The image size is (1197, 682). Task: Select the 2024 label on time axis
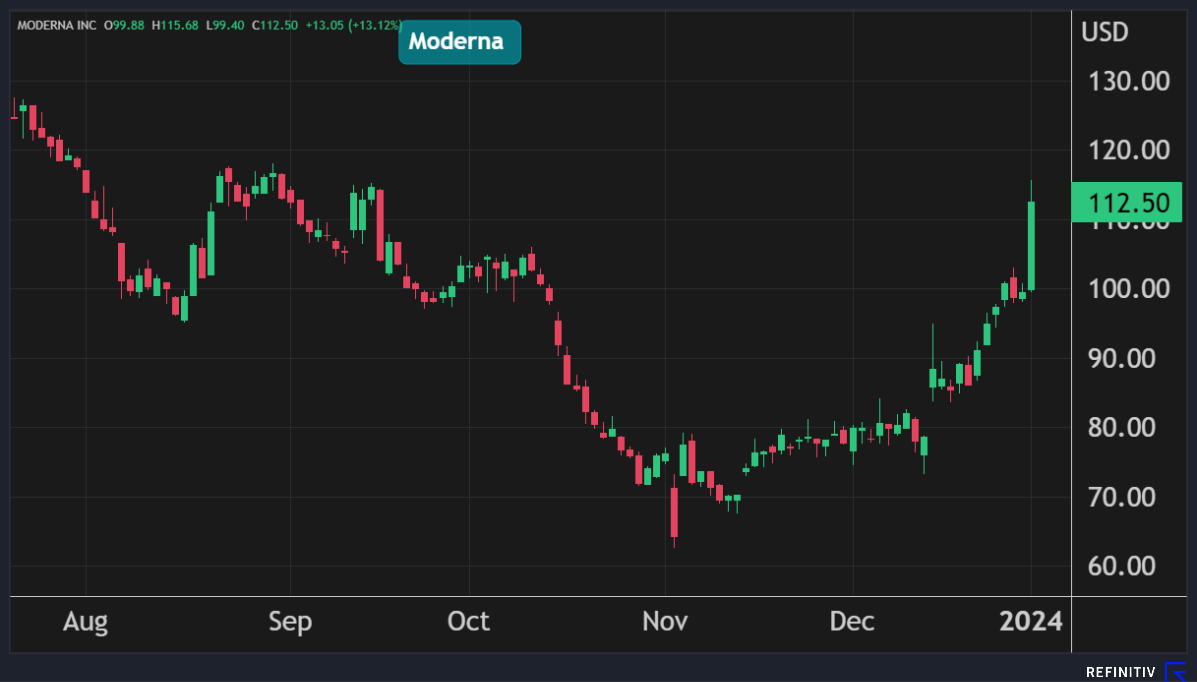(x=1030, y=621)
